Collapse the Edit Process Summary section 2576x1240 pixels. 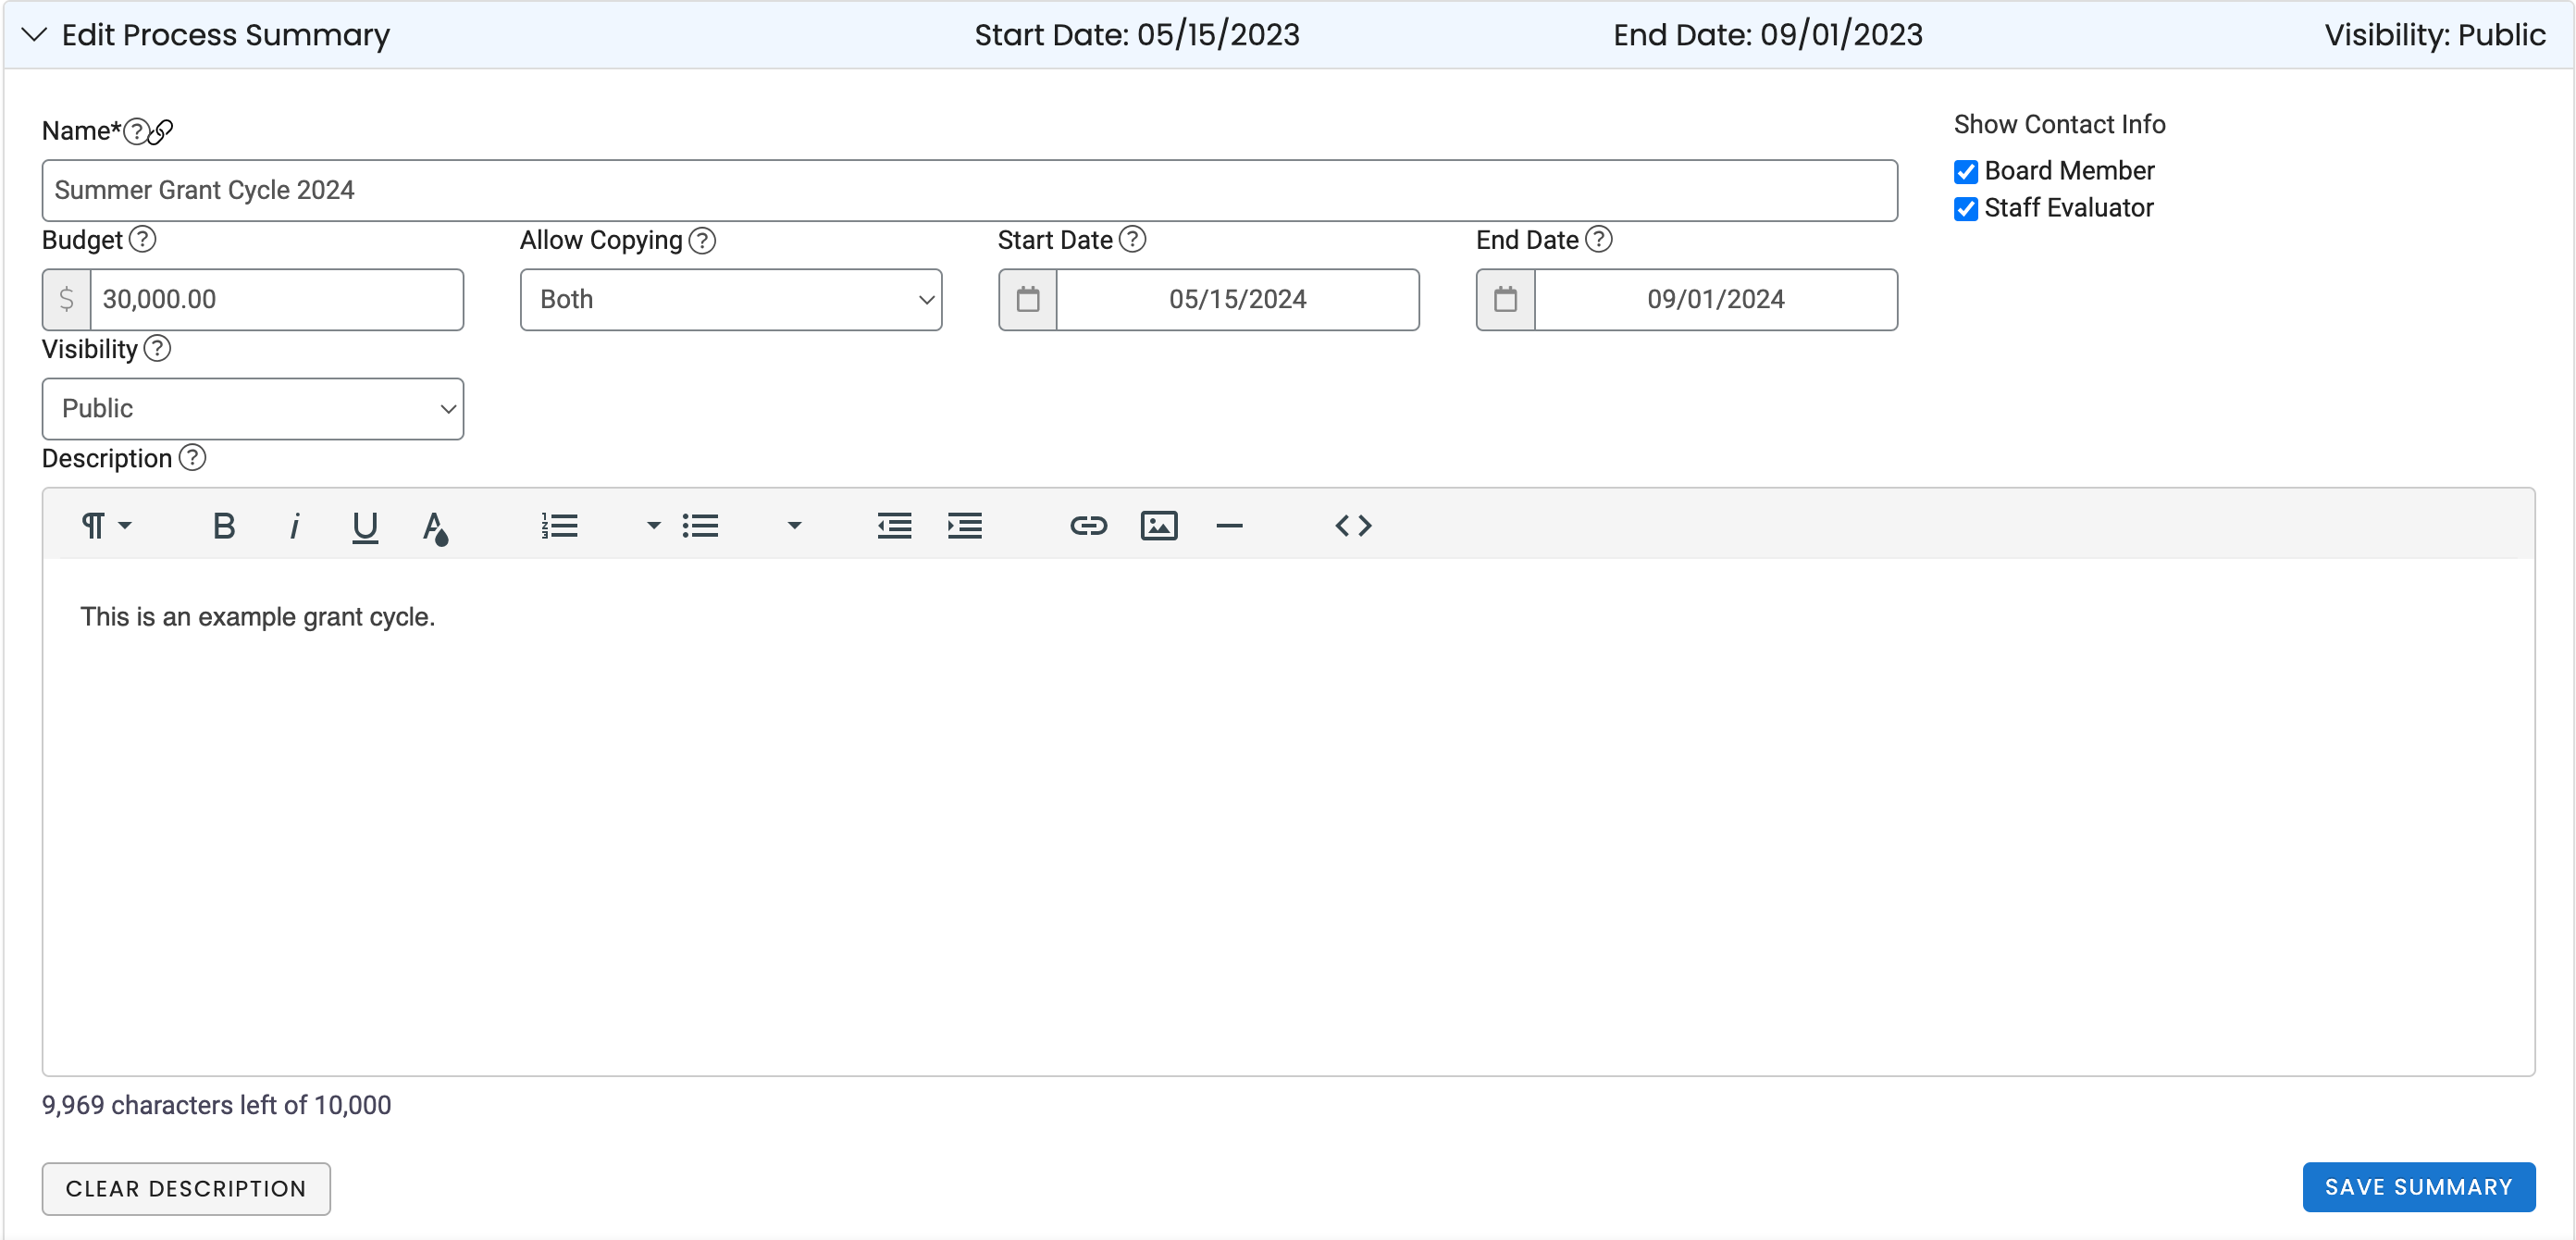coord(34,35)
